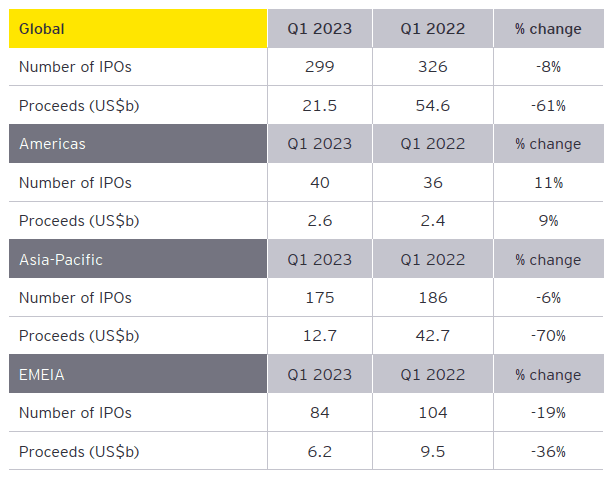Select the Americas section header
This screenshot has height=480, width=614.
[138, 144]
